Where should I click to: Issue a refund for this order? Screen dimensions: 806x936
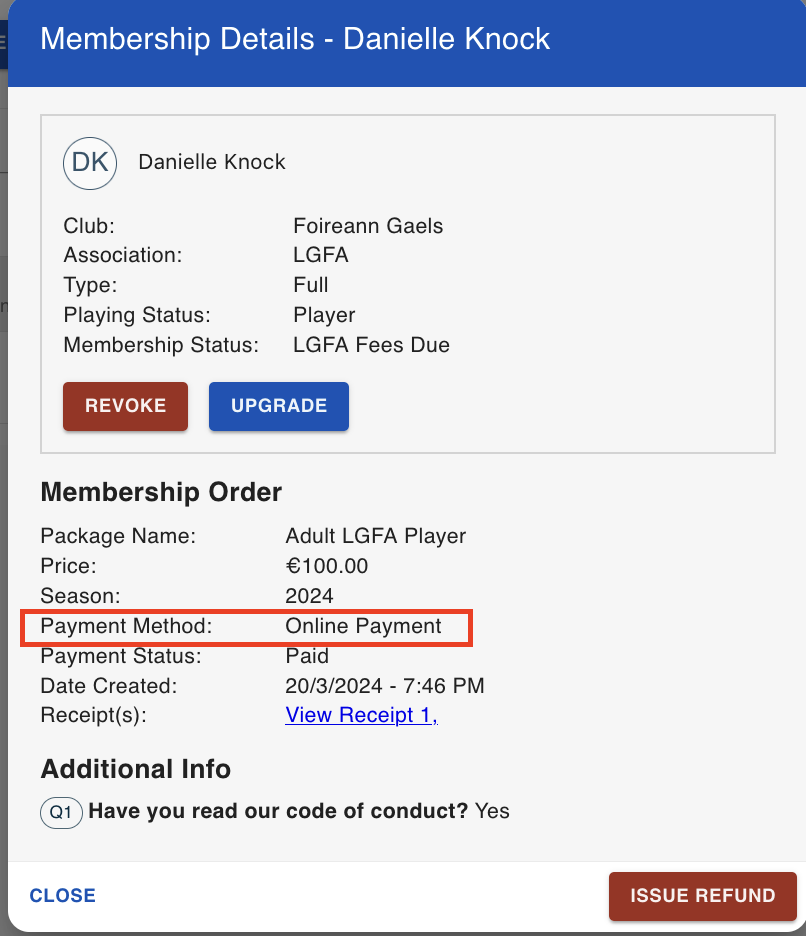(703, 896)
